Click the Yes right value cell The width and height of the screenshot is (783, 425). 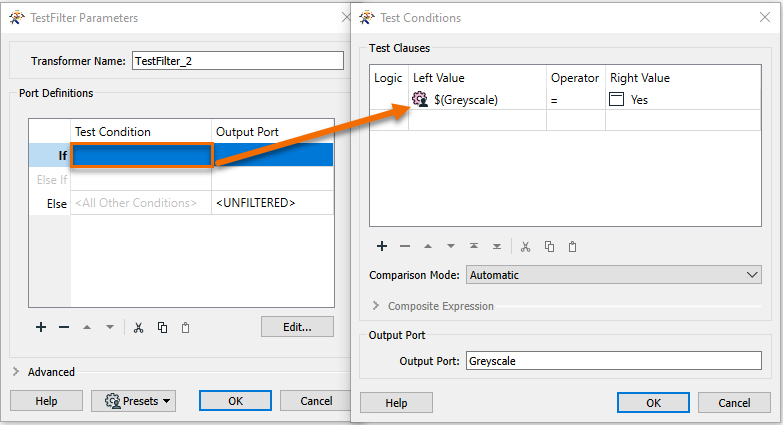tap(683, 99)
